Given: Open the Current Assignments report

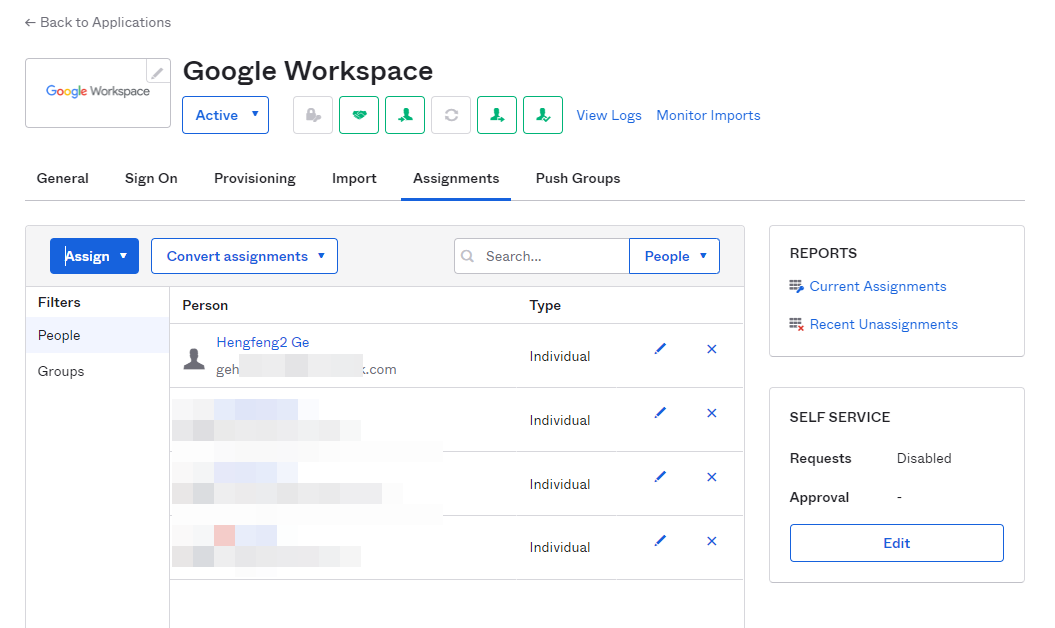Looking at the screenshot, I should (877, 286).
